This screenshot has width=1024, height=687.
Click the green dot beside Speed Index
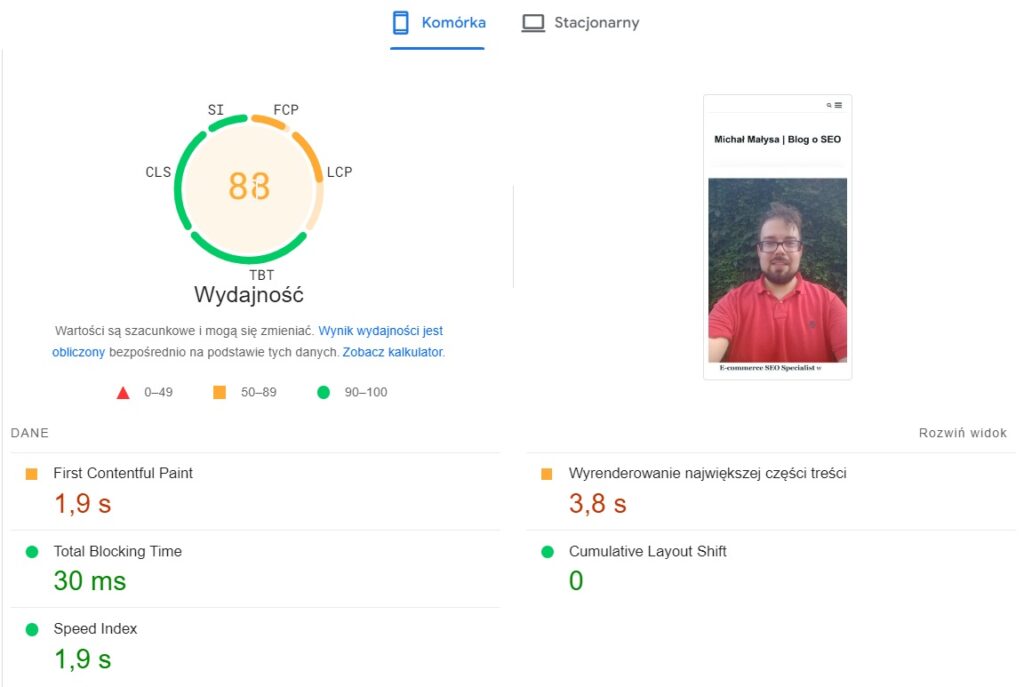pos(29,629)
